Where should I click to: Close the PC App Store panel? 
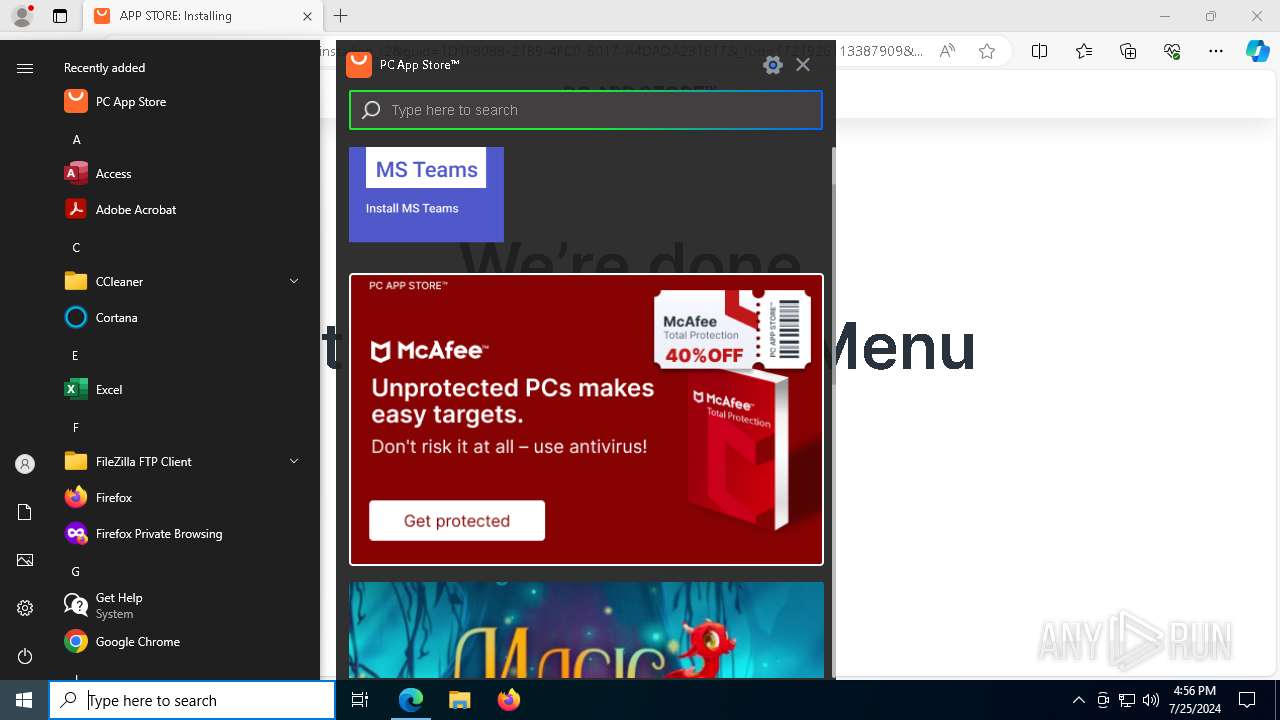(803, 65)
